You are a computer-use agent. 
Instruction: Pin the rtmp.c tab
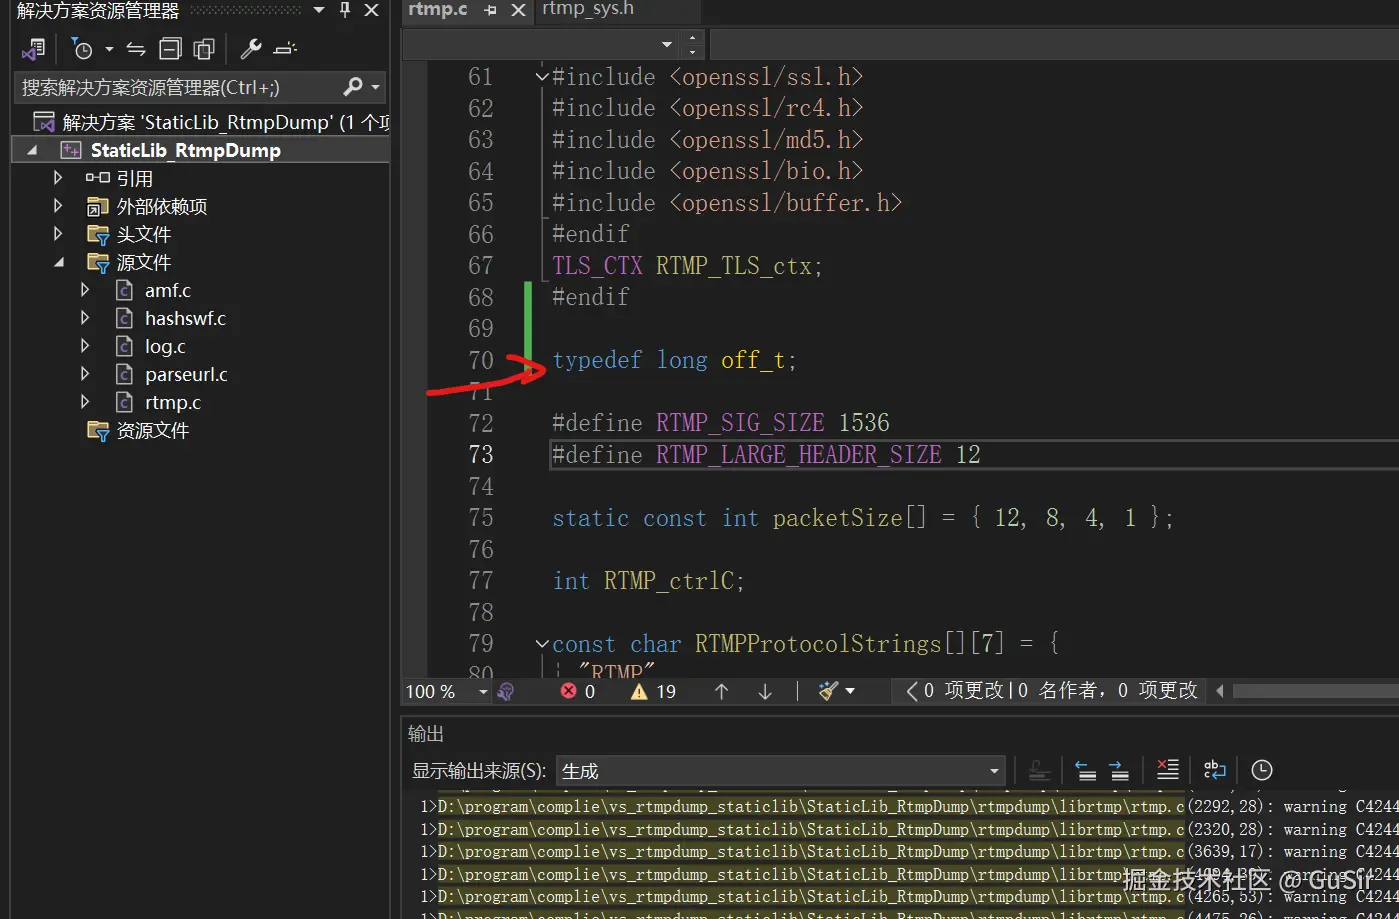pyautogui.click(x=490, y=11)
